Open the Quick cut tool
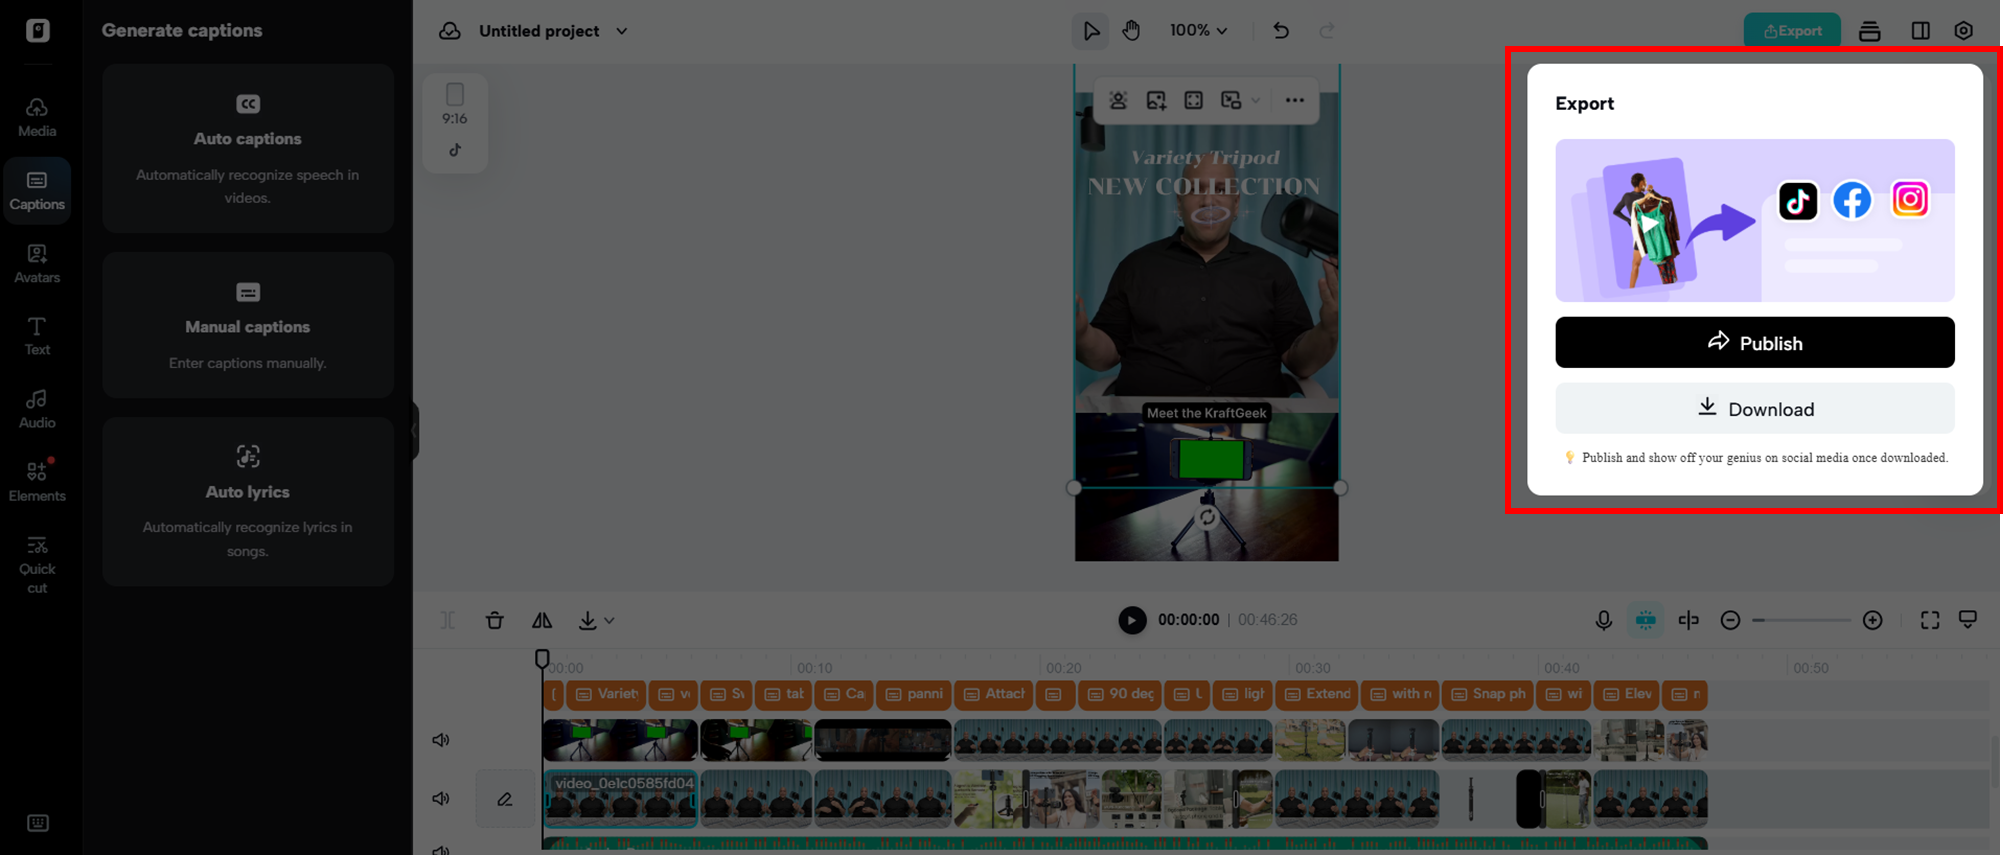 [x=37, y=565]
